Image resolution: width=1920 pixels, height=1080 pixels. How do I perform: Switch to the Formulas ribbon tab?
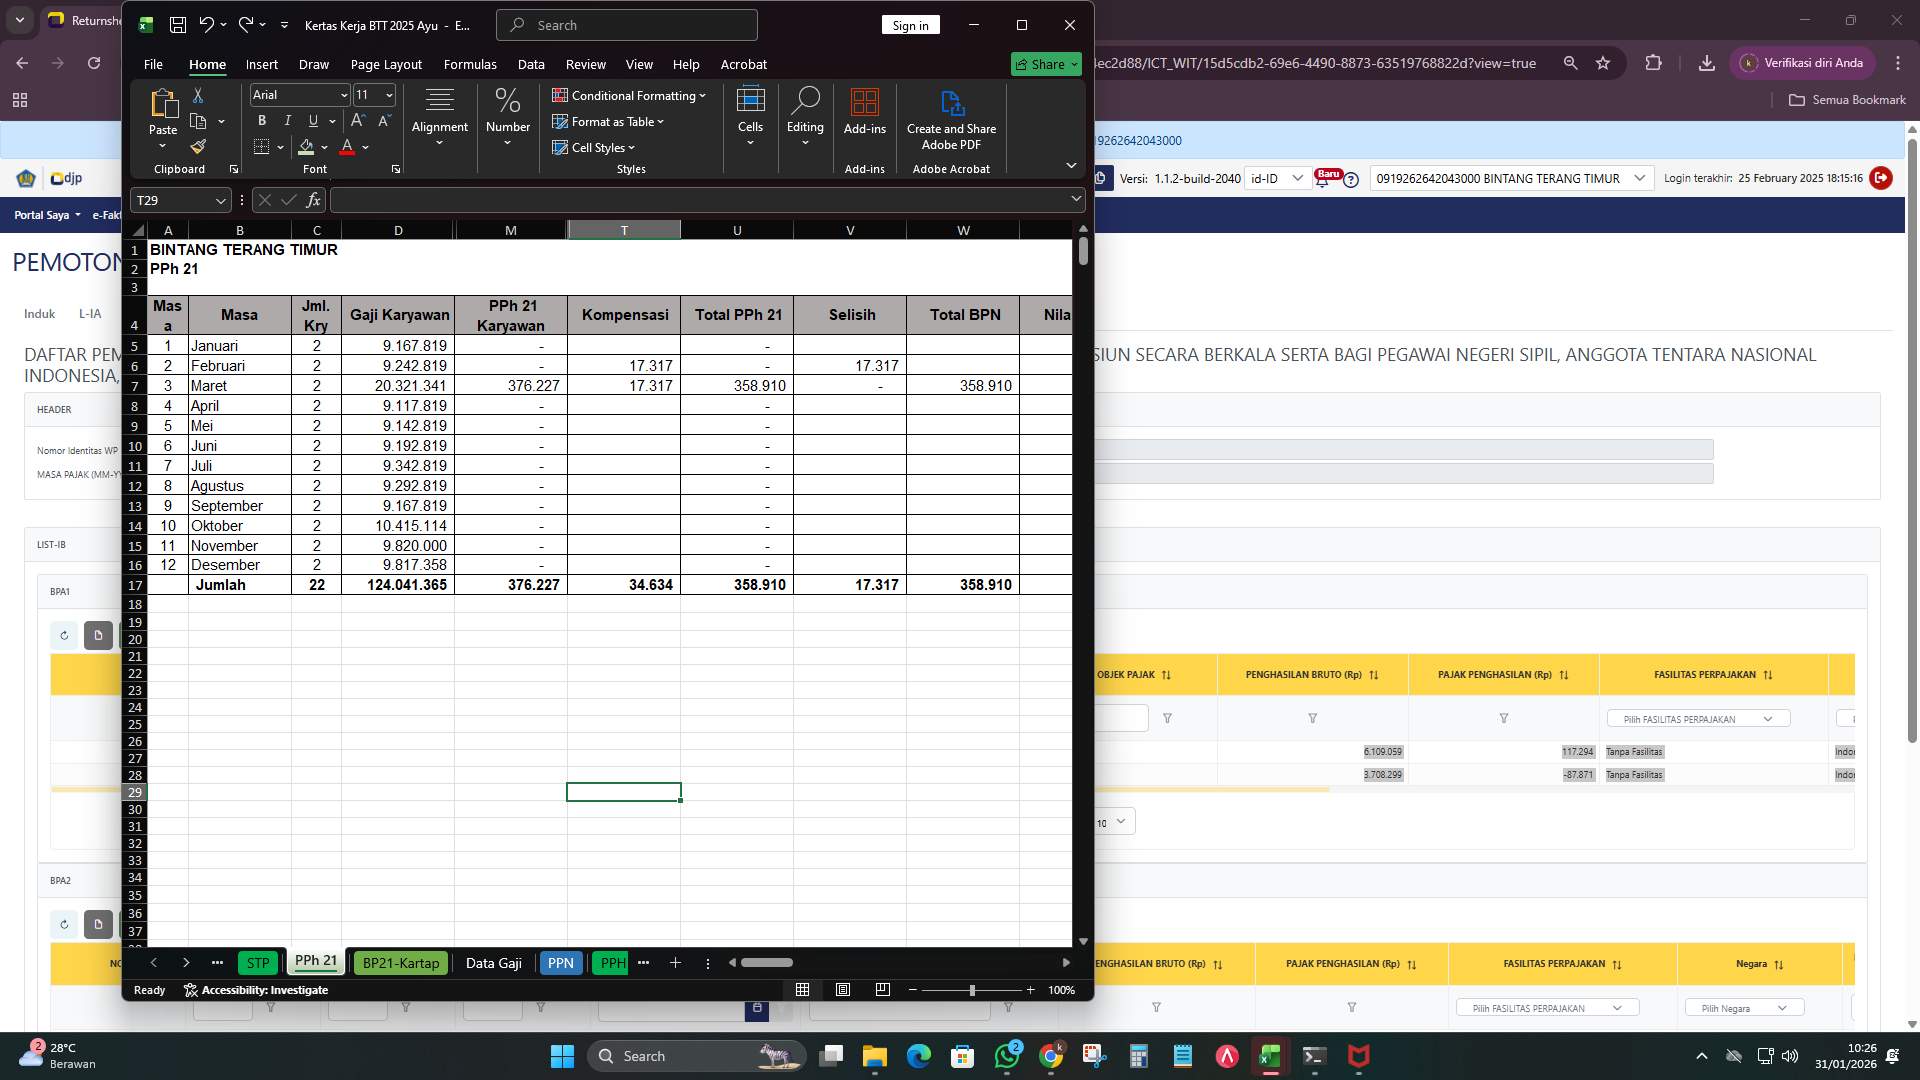[x=470, y=64]
